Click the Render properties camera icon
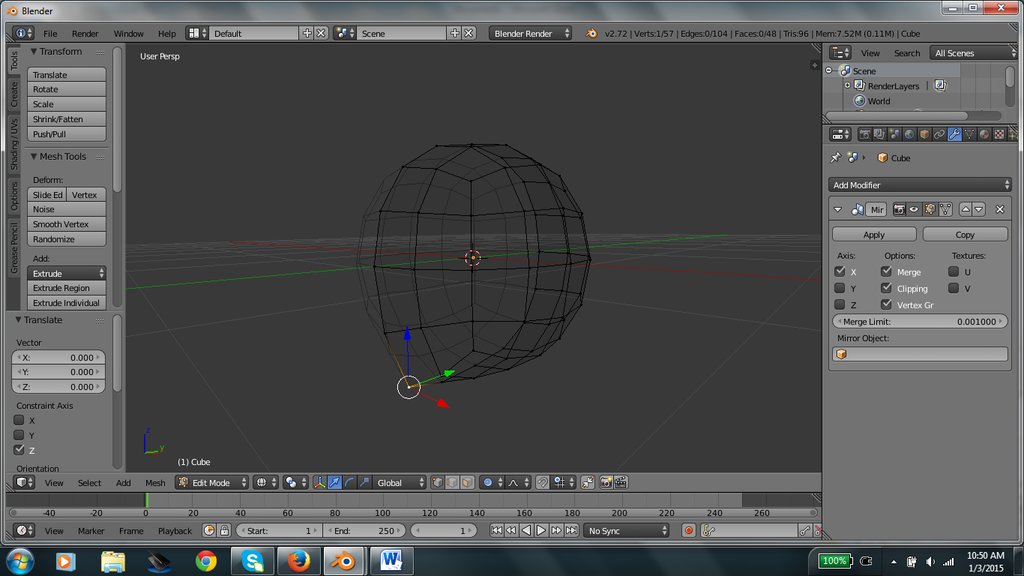 (x=865, y=134)
